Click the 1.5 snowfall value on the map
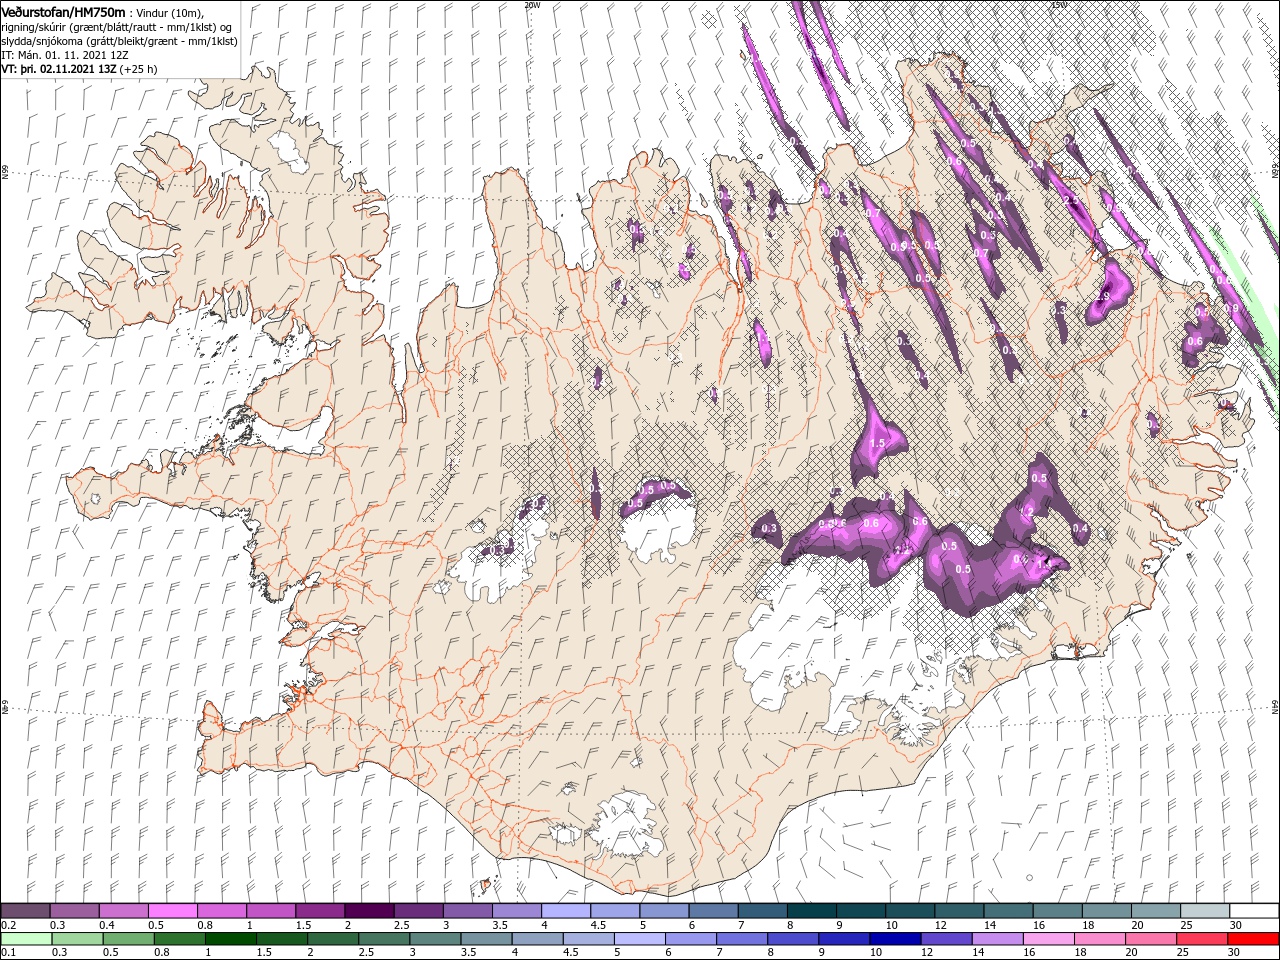This screenshot has height=960, width=1280. (879, 443)
